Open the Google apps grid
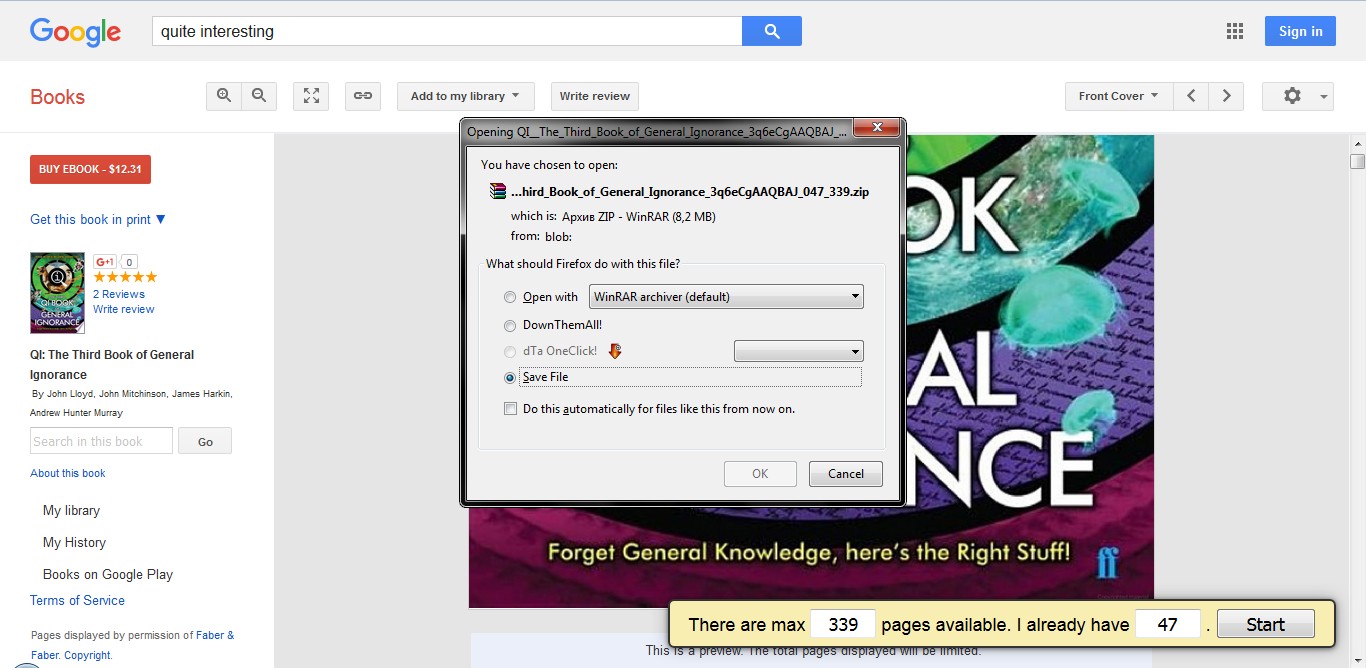 [x=1234, y=31]
